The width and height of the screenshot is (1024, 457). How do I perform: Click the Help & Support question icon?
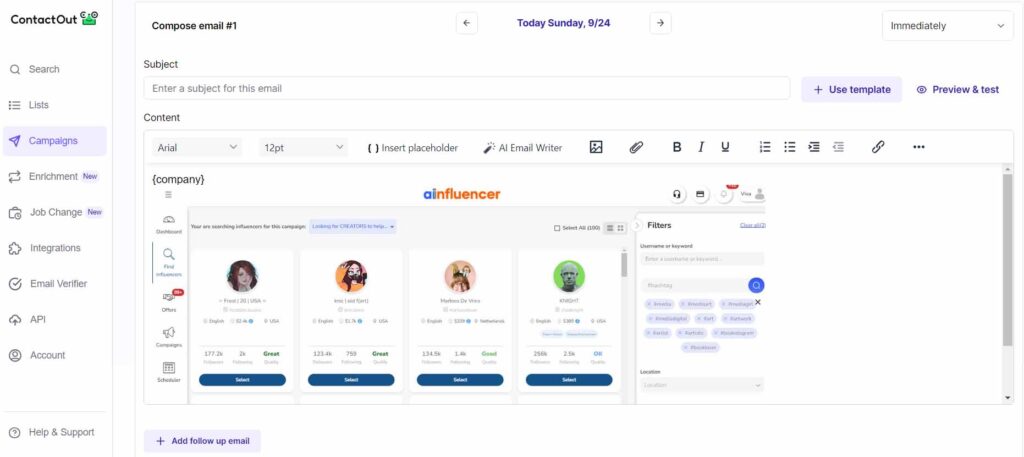(15, 433)
